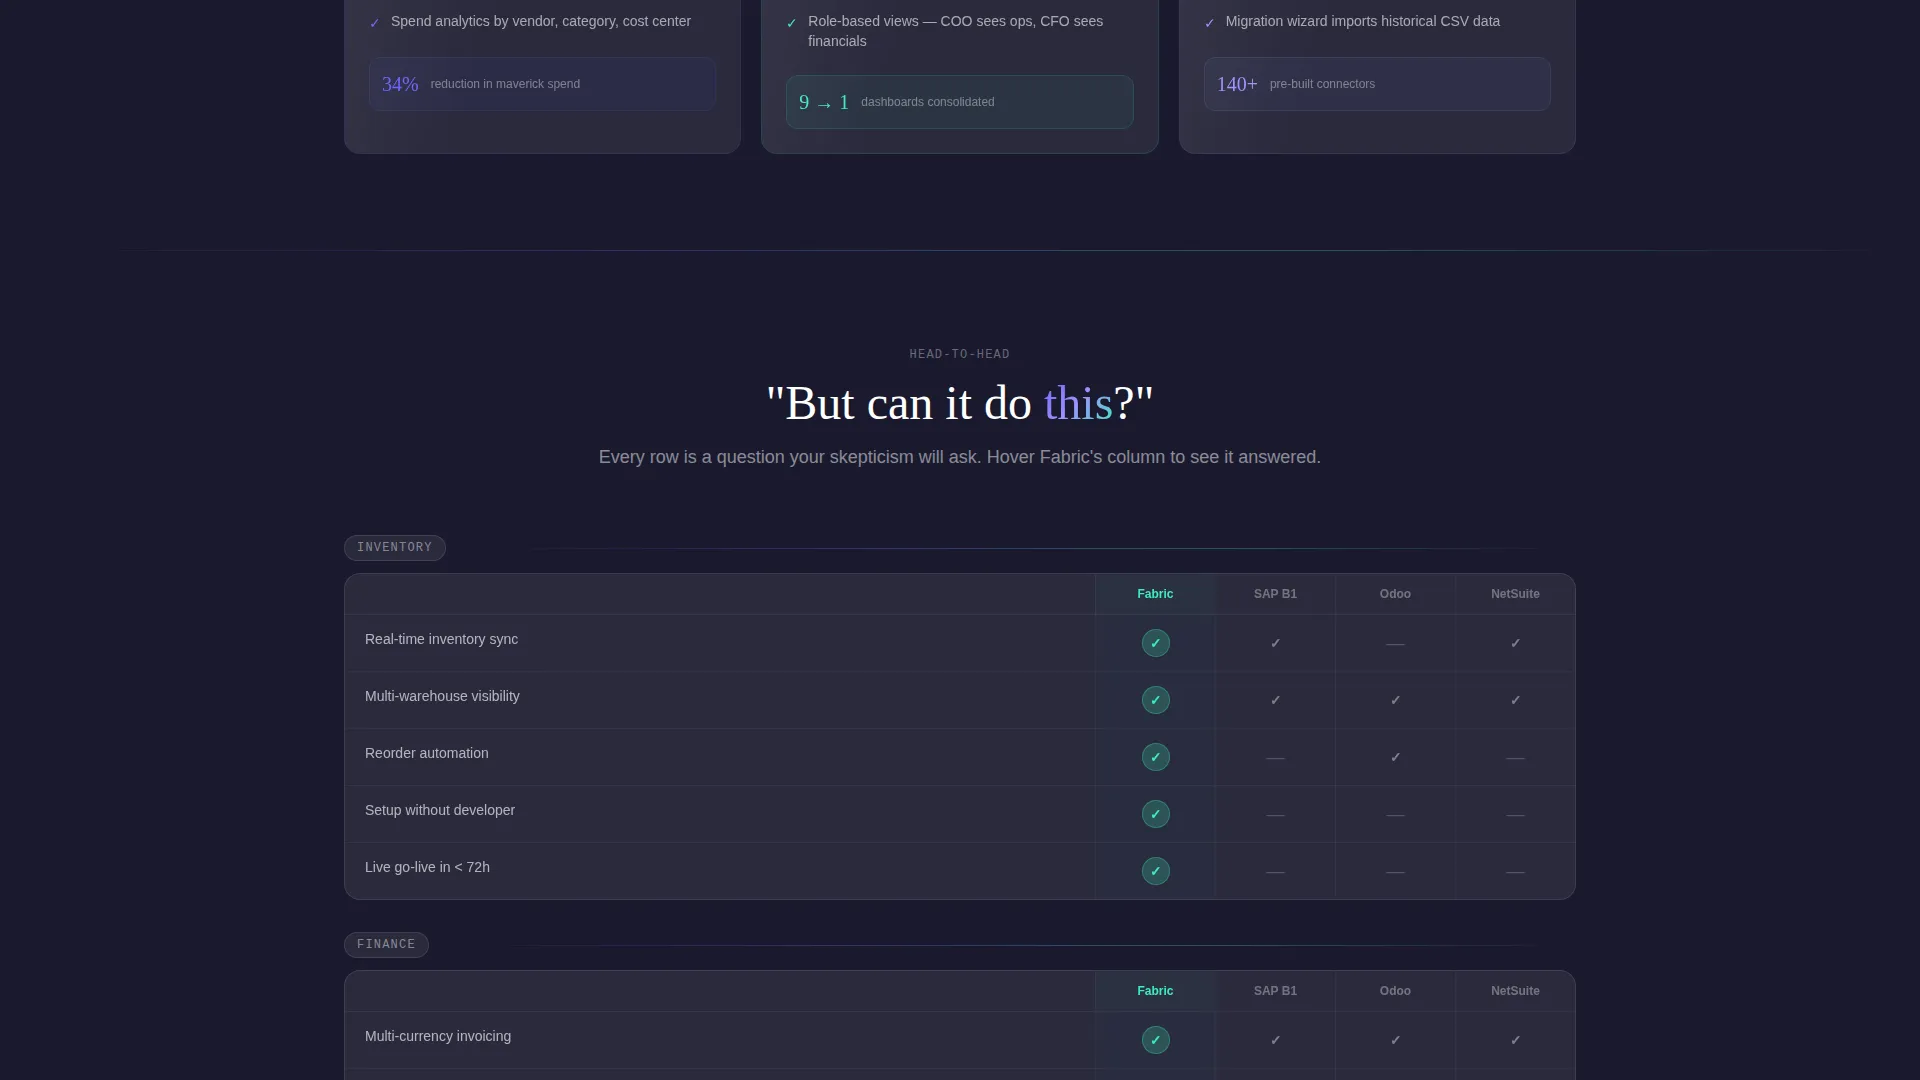Click Fabric checkmark for Multi-warehouse visibility

[x=1155, y=700]
